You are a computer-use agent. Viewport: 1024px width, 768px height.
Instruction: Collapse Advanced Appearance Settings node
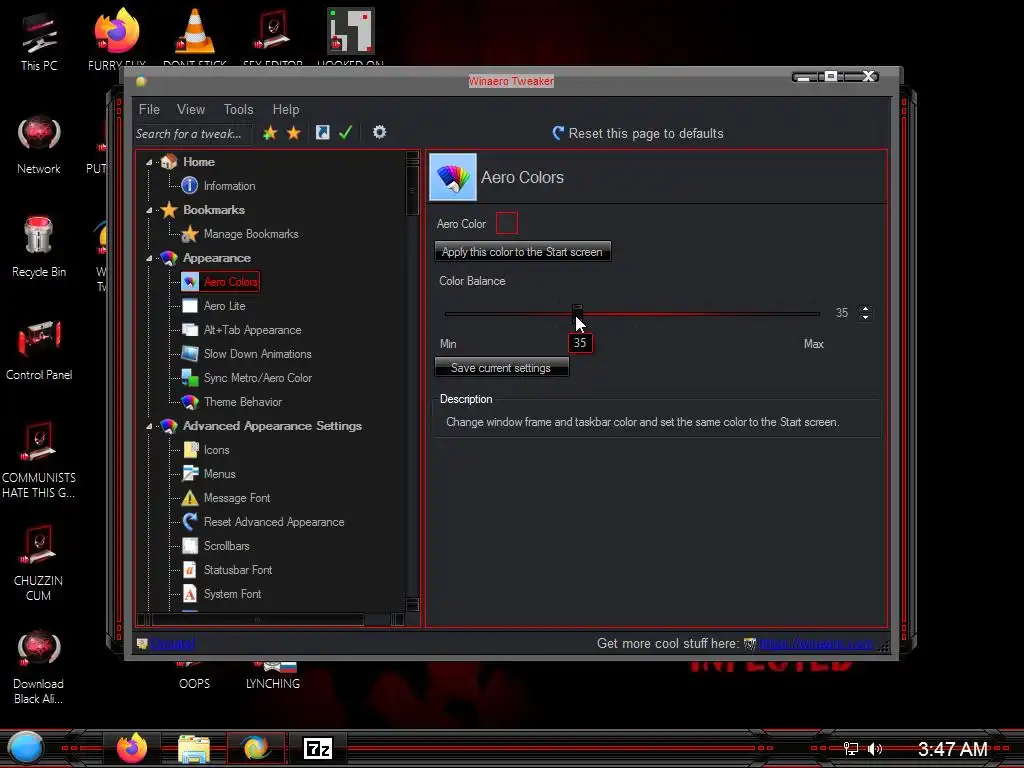point(150,426)
